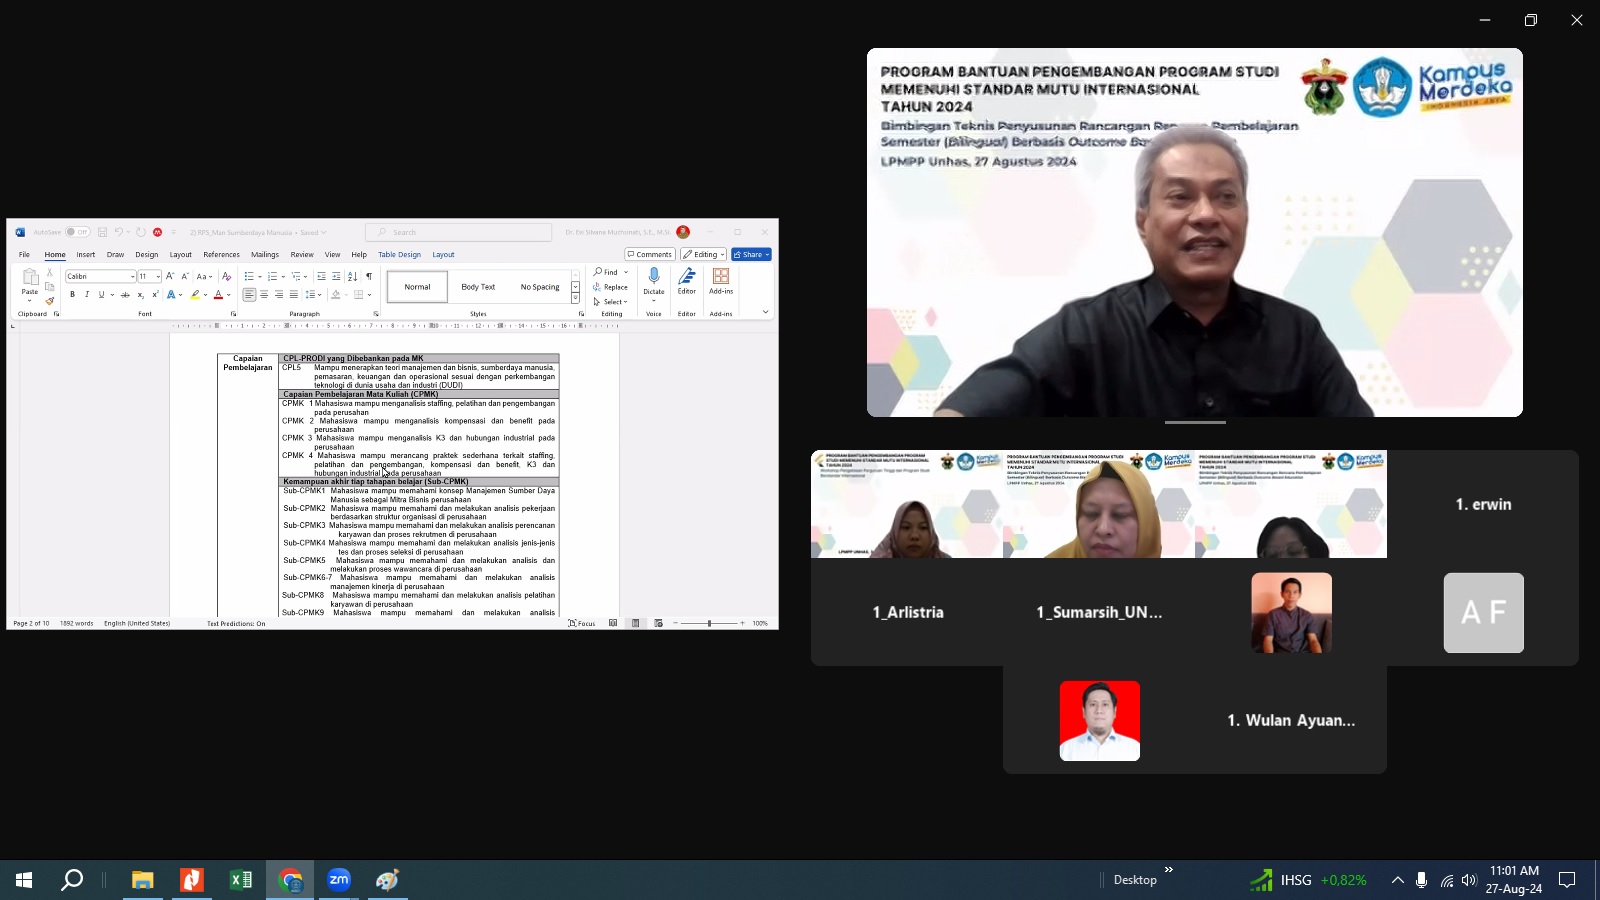
Task: Activate the Format Painter tool
Action: pos(50,299)
